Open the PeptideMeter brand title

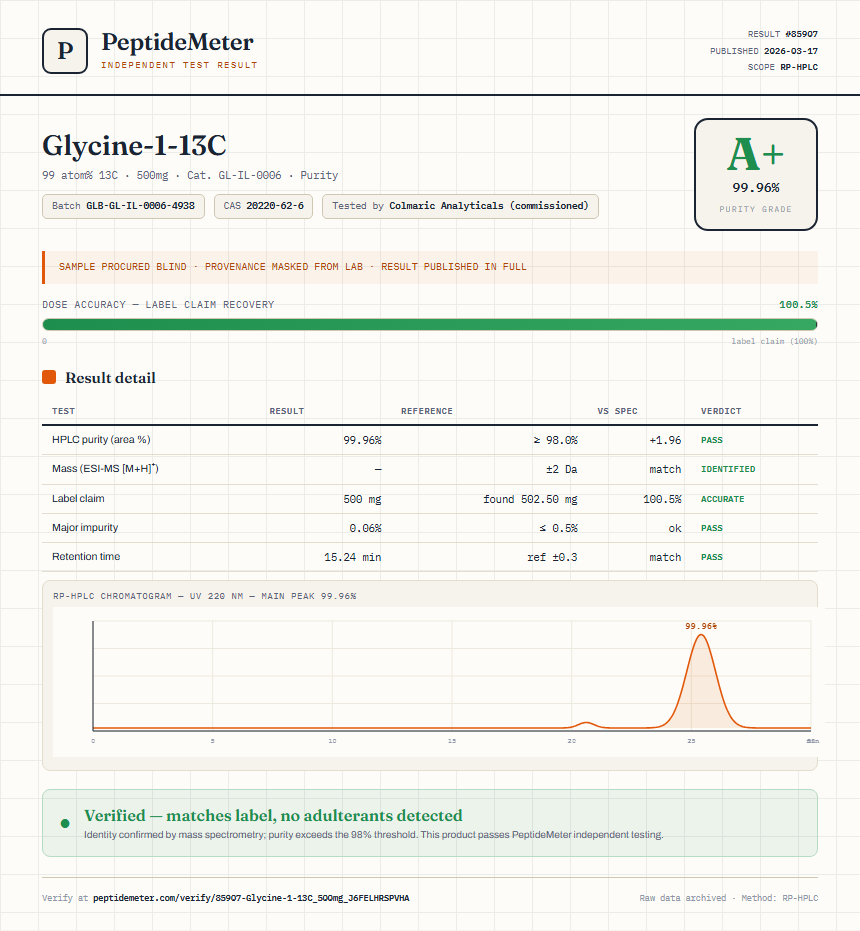[x=178, y=42]
